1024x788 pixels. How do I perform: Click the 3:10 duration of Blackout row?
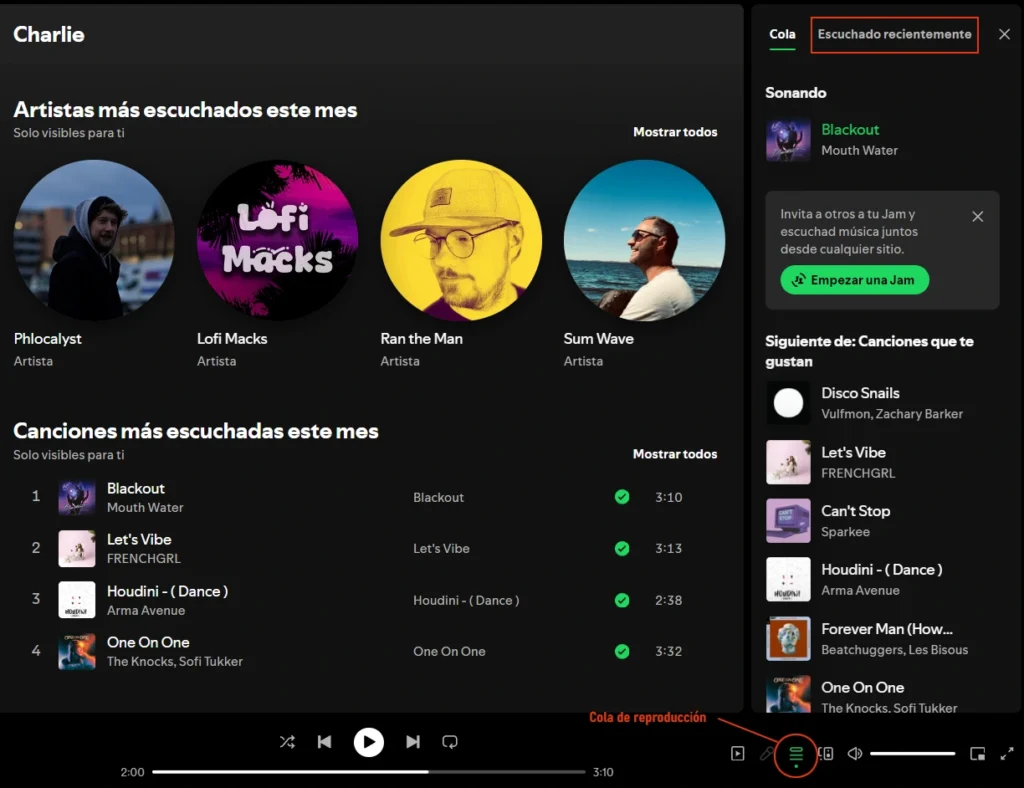coord(669,497)
